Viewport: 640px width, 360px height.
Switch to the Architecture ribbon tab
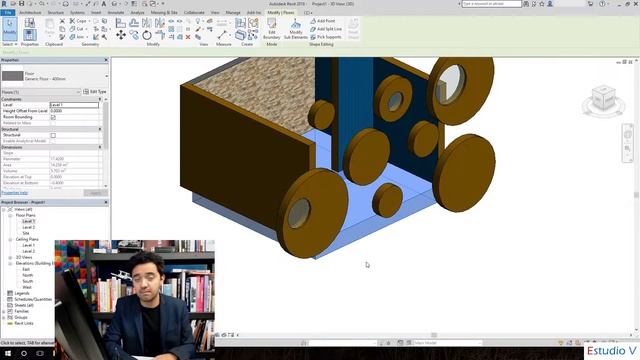[x=30, y=13]
